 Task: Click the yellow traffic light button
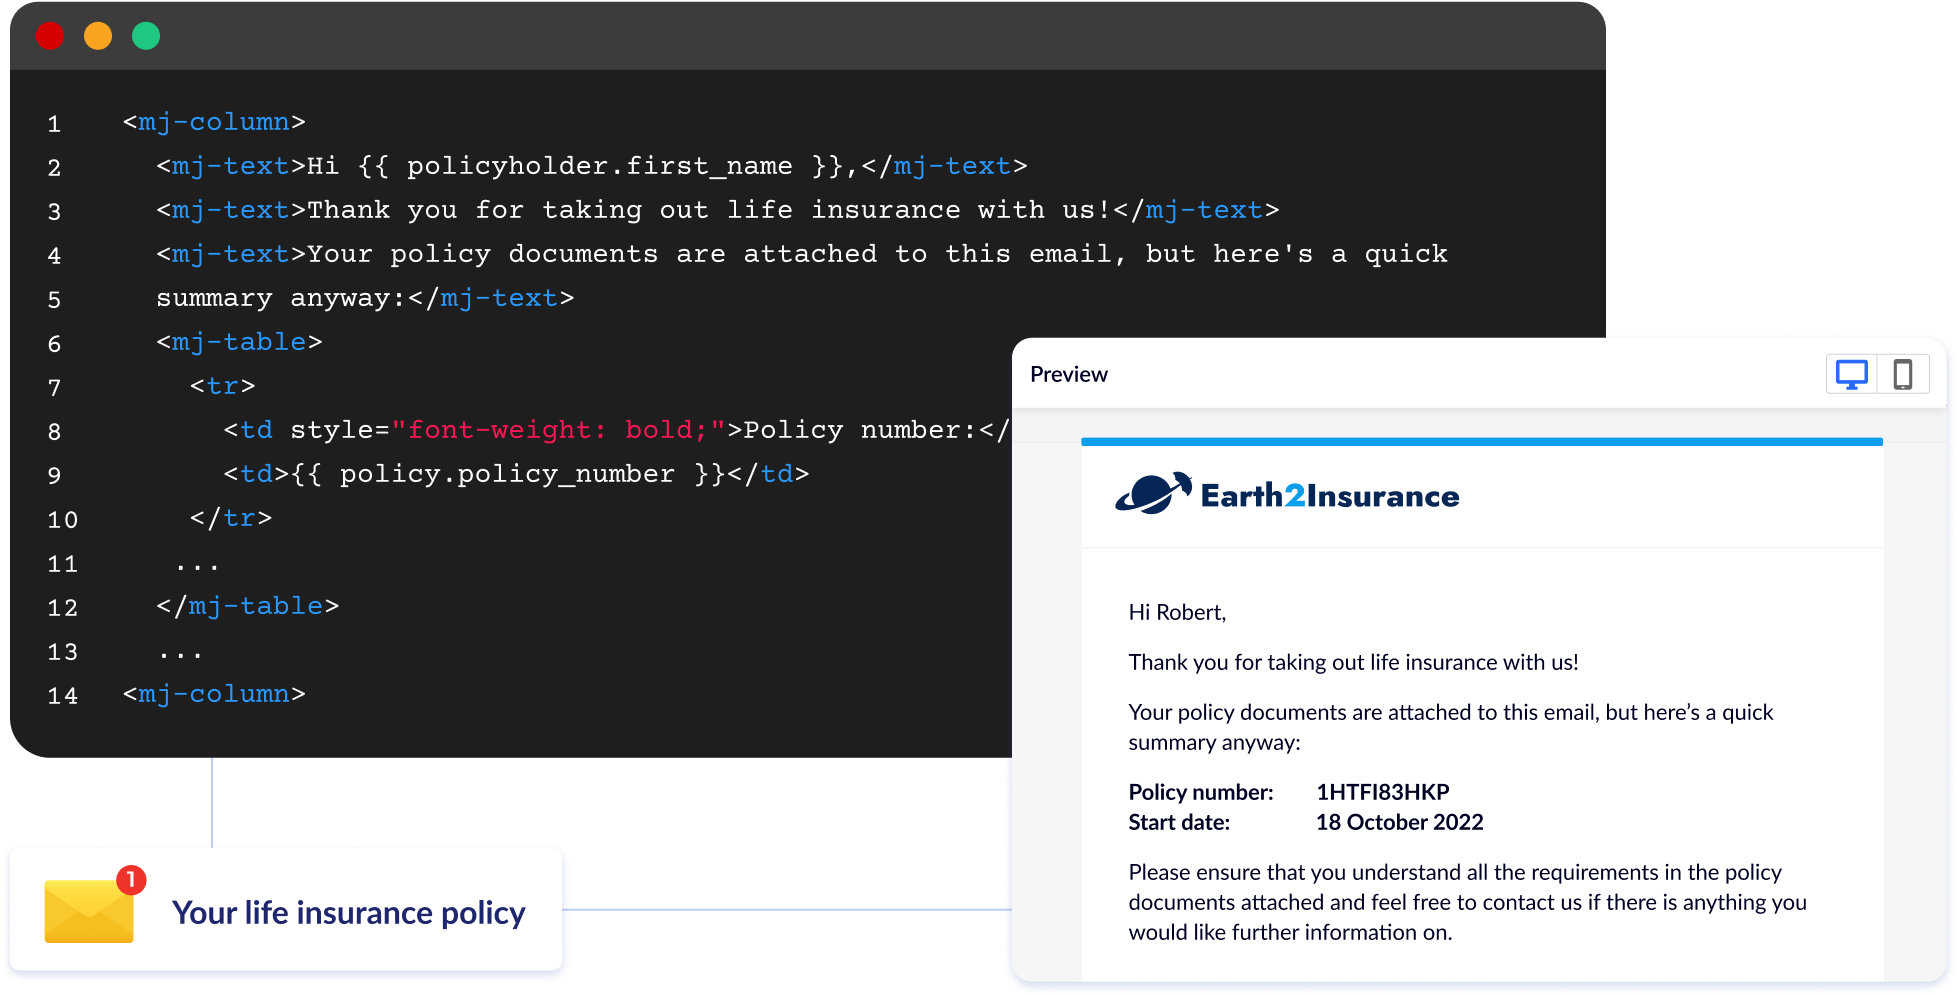pos(98,36)
